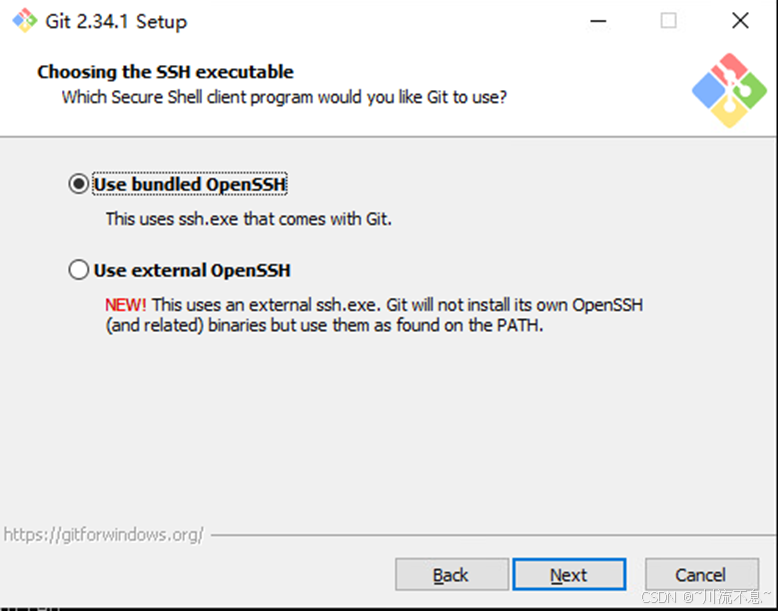The image size is (778, 611).
Task: Proceed with the Next button
Action: click(x=569, y=575)
